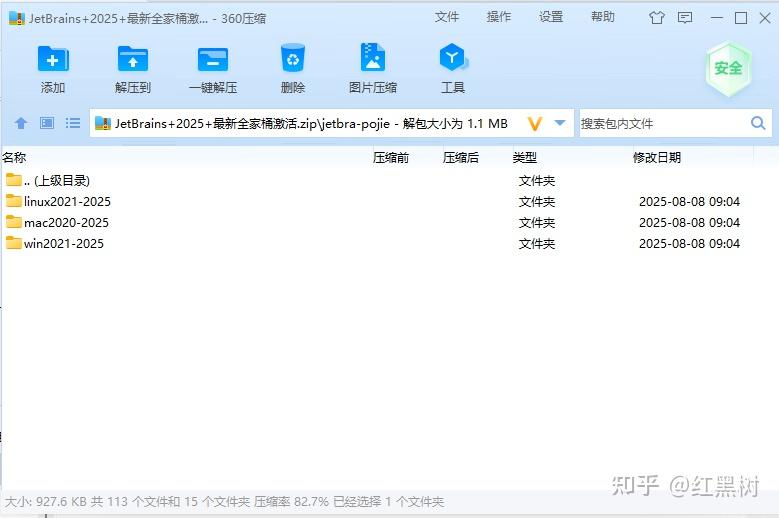The height and width of the screenshot is (518, 779).
Task: Open the 图片压缩 image compression tool
Action: pyautogui.click(x=373, y=58)
